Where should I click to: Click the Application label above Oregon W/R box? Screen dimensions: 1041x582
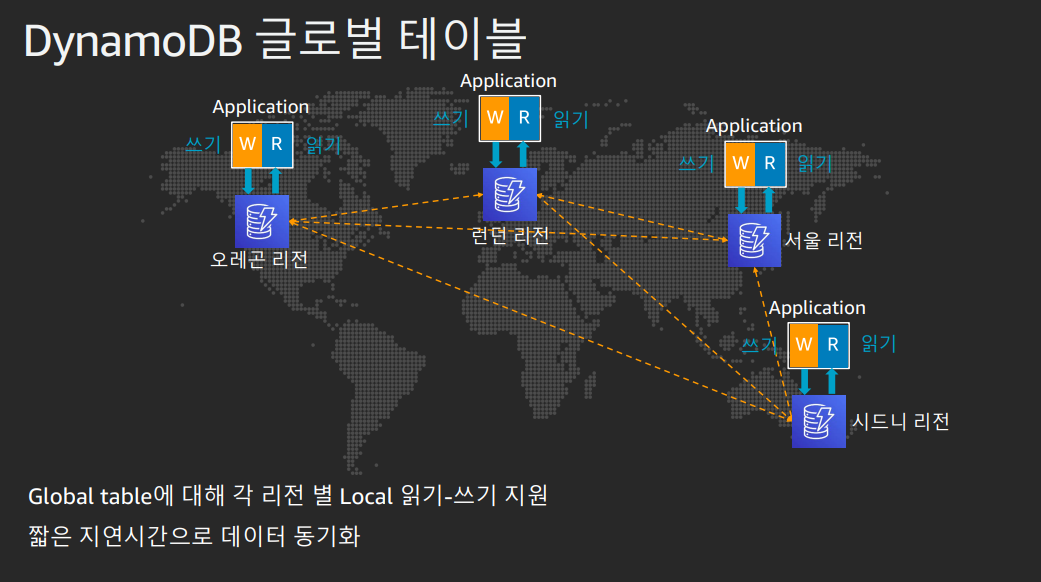(x=260, y=107)
